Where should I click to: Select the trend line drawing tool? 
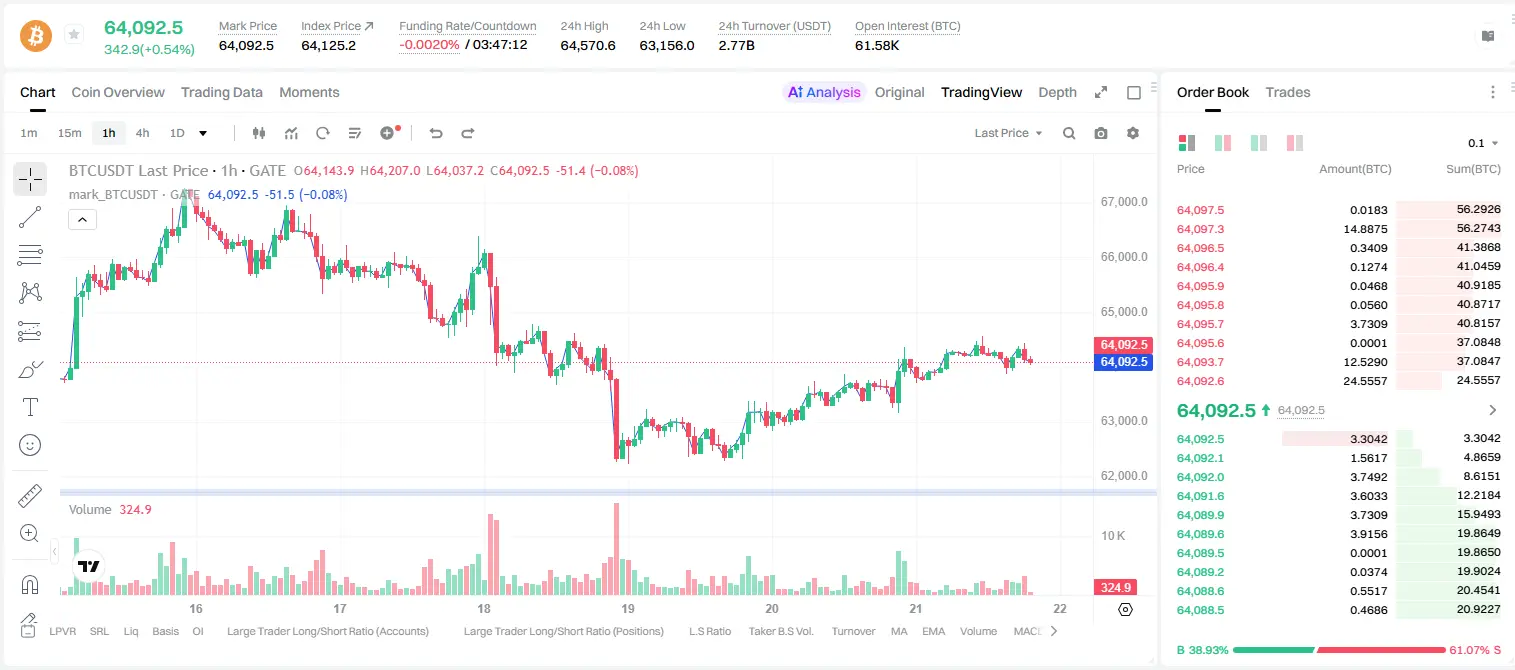(x=30, y=217)
